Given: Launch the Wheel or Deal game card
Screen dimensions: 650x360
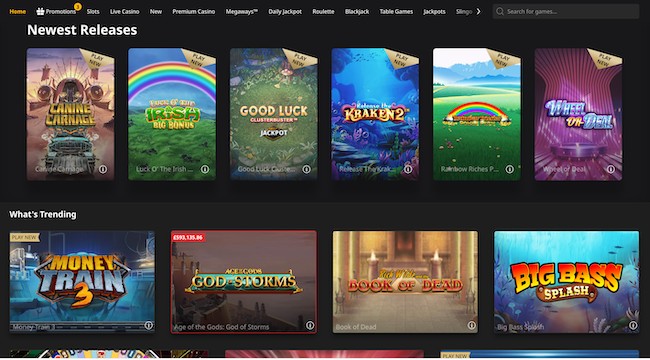Looking at the screenshot, I should (x=578, y=114).
